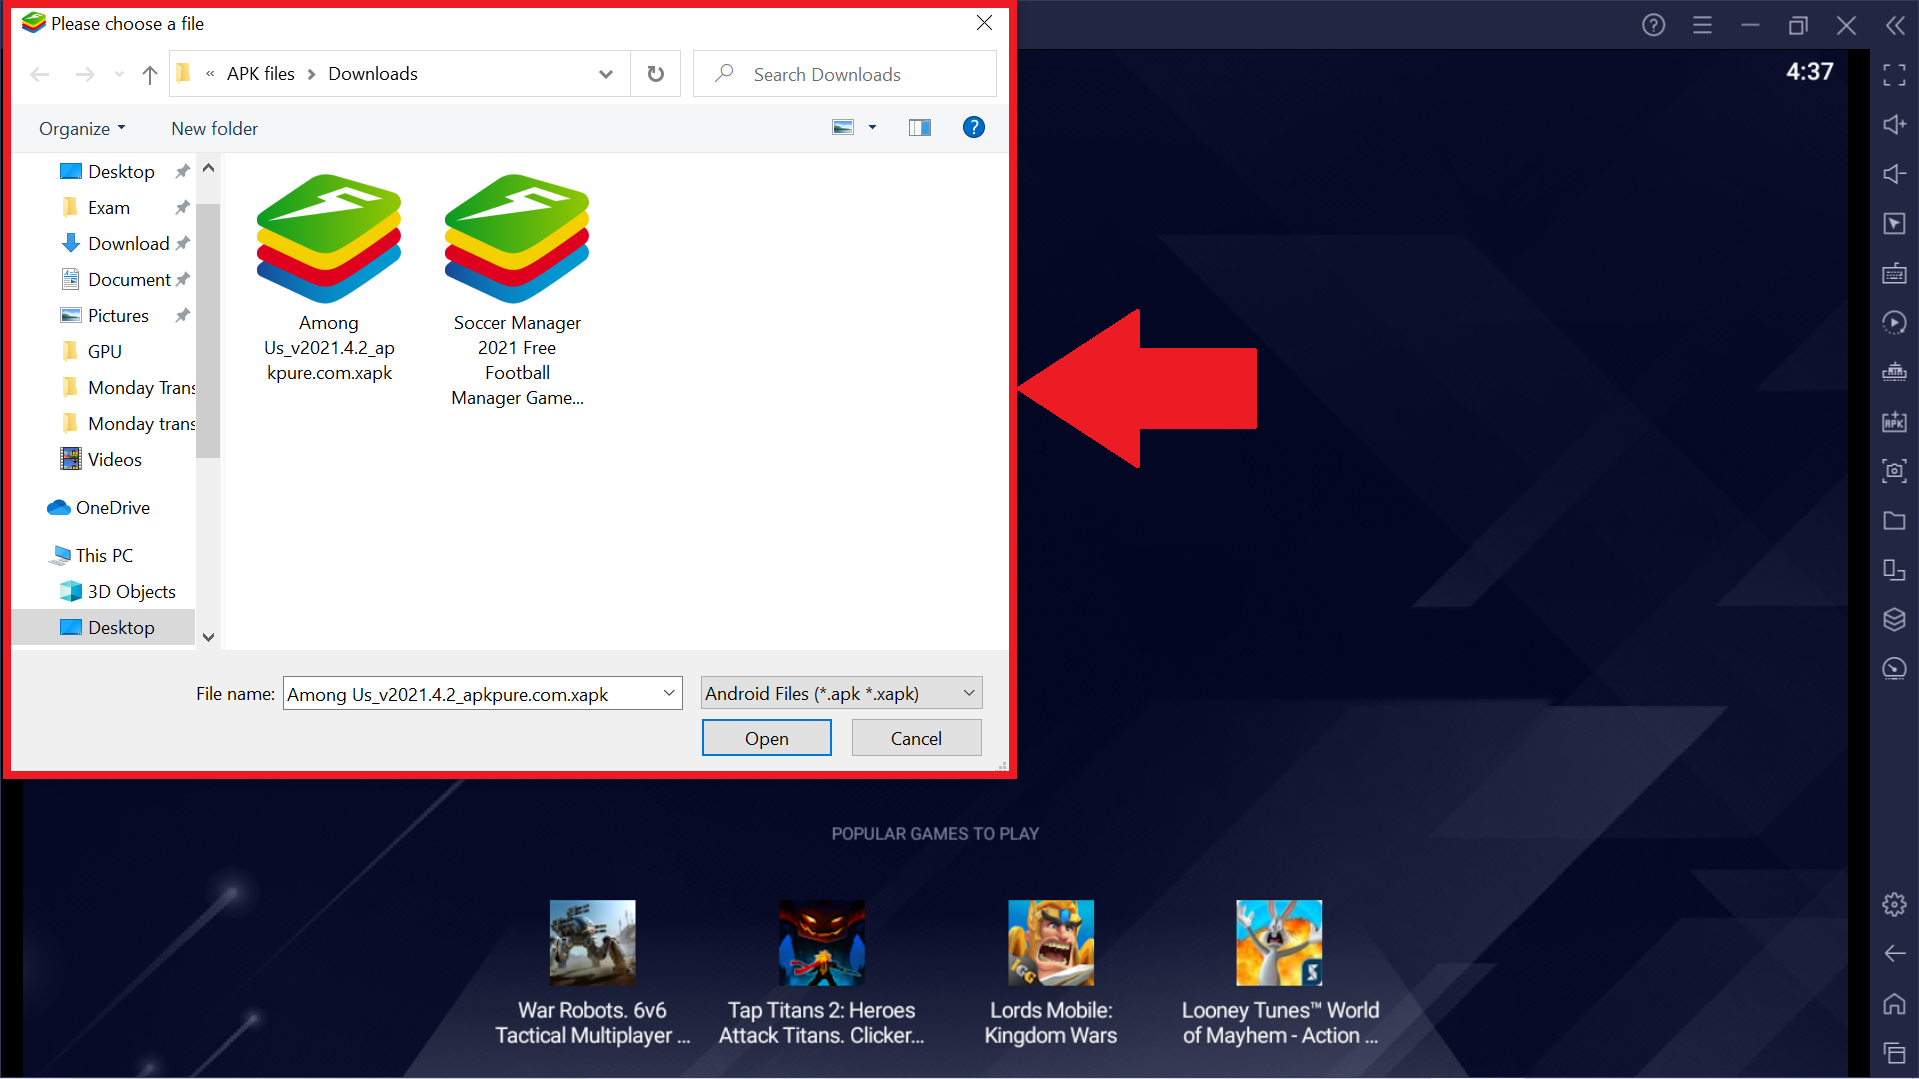
Task: Select Soccer Manager 2021 file
Action: pyautogui.click(x=517, y=291)
